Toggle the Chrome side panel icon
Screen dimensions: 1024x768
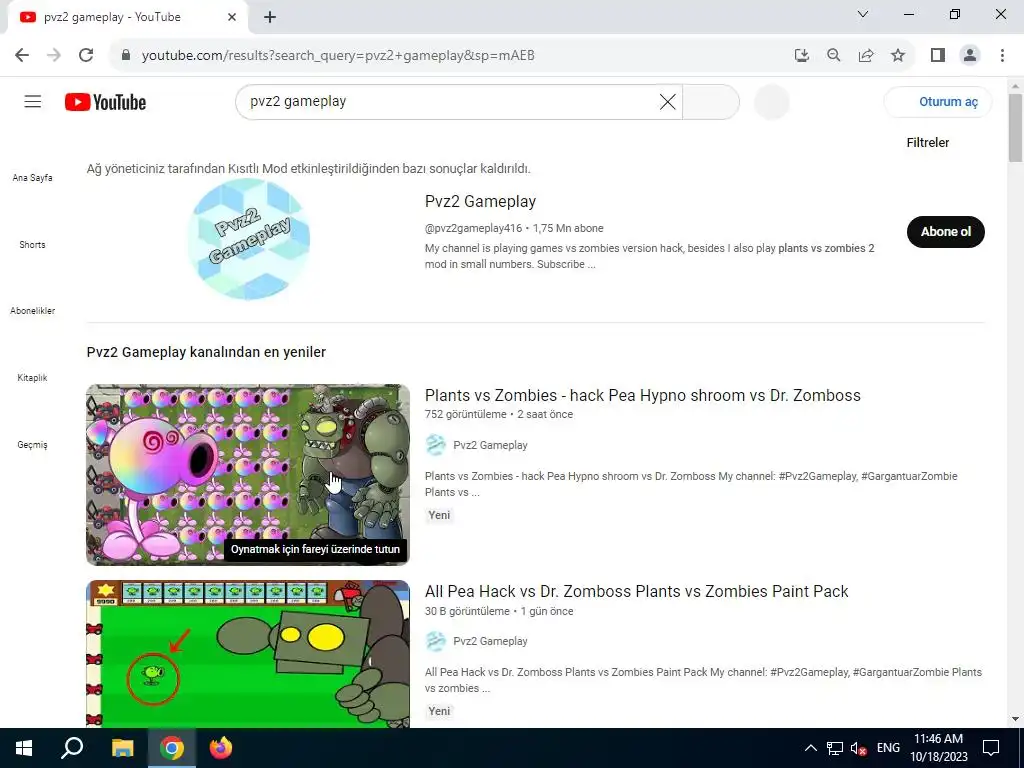(938, 56)
